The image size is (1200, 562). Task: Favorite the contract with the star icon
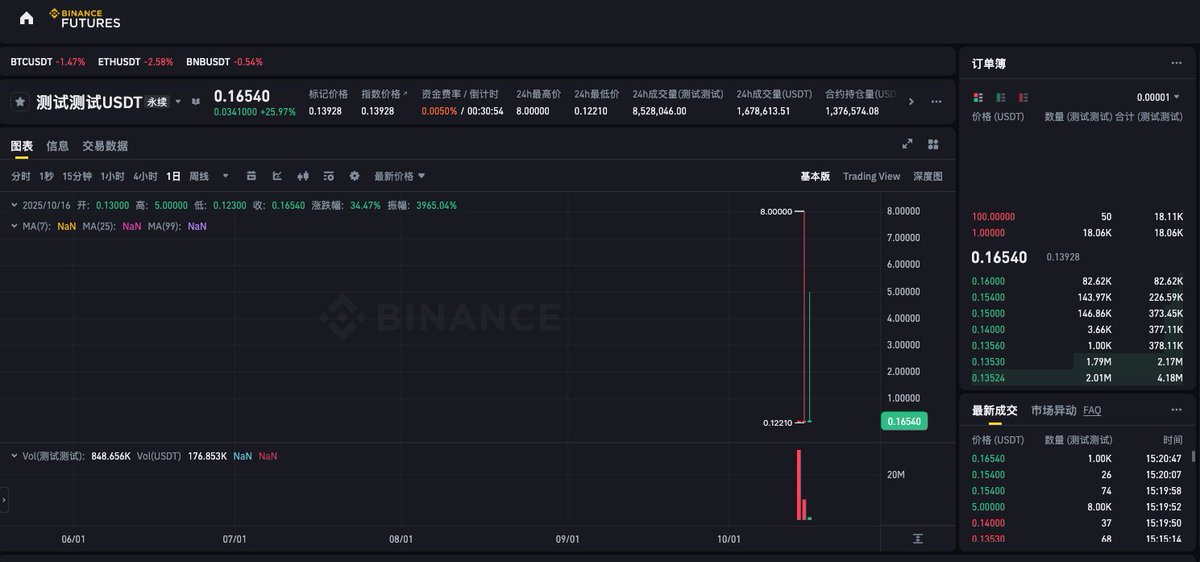tap(20, 102)
